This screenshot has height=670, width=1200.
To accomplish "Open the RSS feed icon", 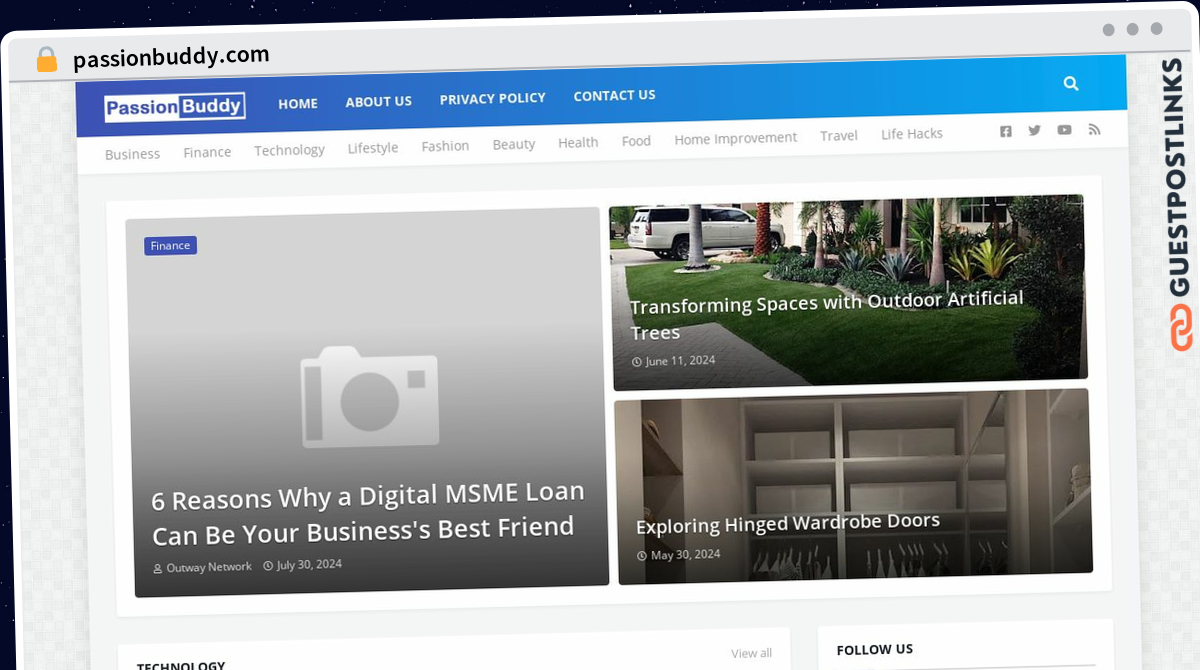I will point(1094,129).
